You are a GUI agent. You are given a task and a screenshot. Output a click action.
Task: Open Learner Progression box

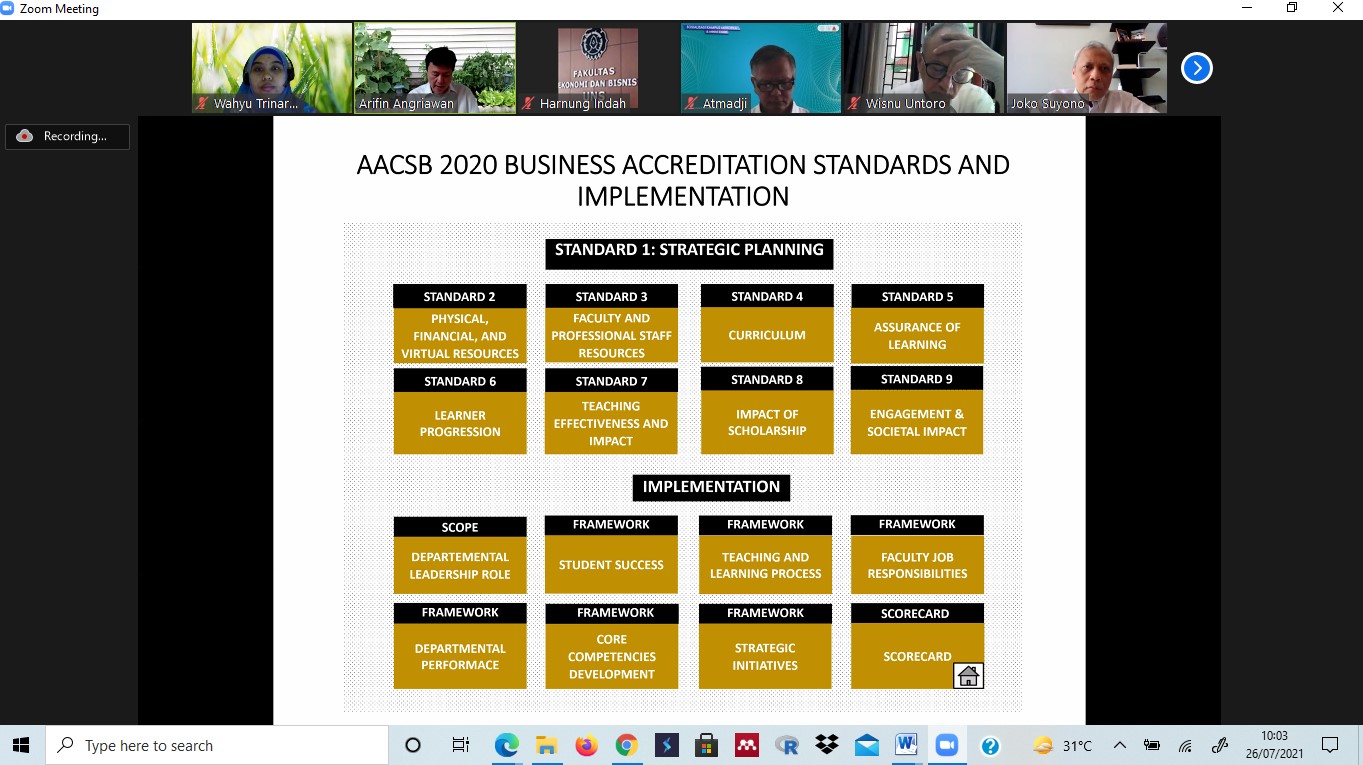click(x=460, y=423)
